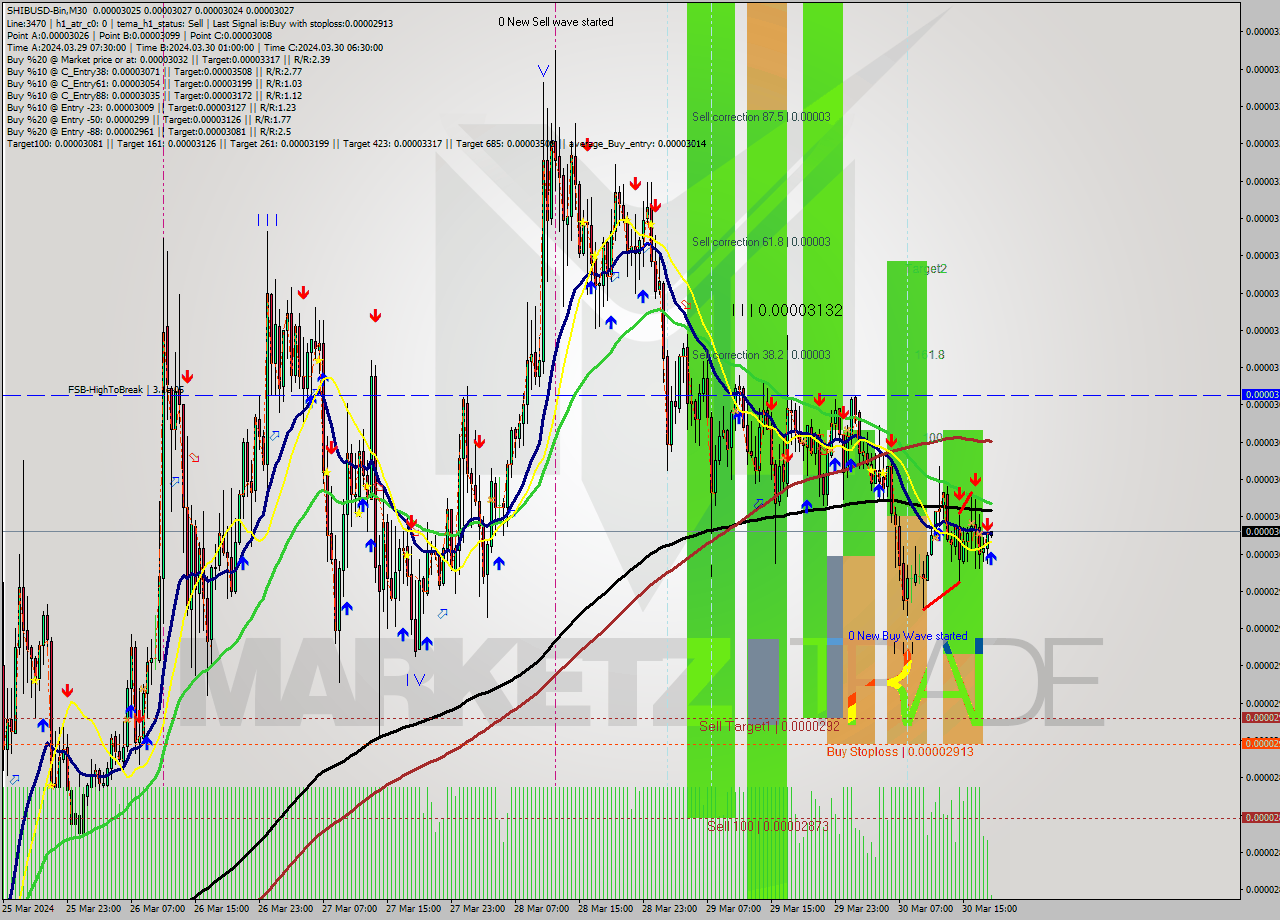The height and width of the screenshot is (920, 1280).
Task: Click the 'Buy %10 @ C_Entry61' line
Action: (x=154, y=83)
